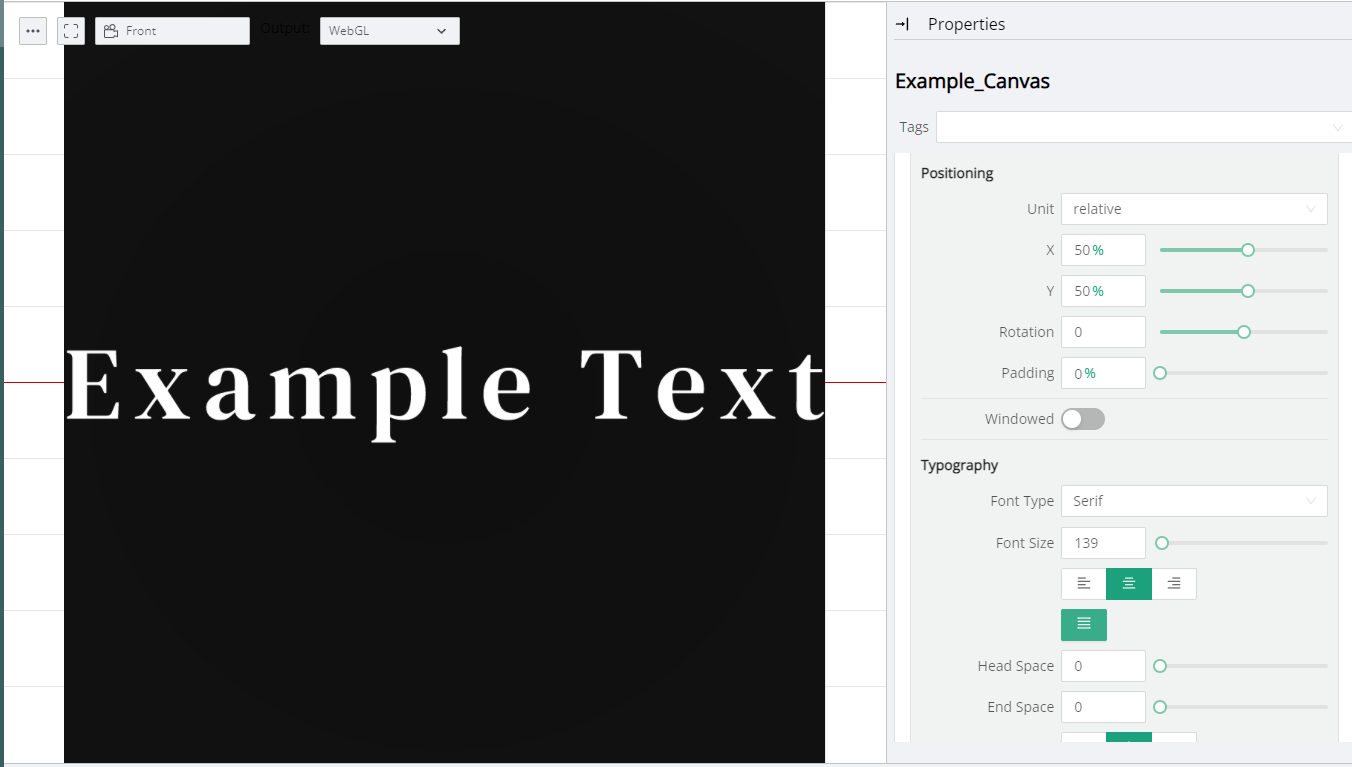Select center text alignment
The width and height of the screenshot is (1352, 767).
[1129, 584]
